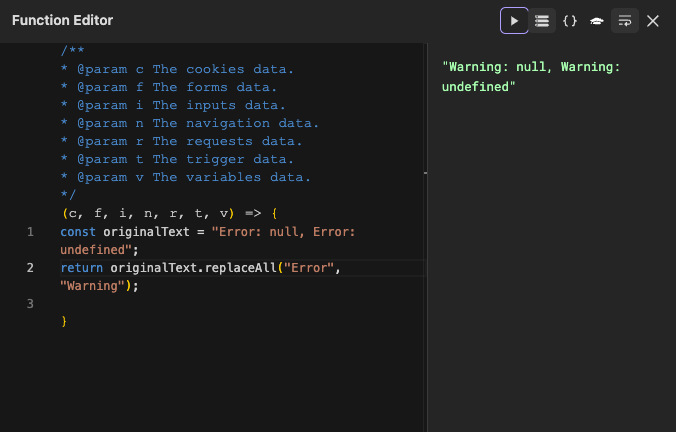Toggle the word wrap icon
The image size is (676, 432).
pyautogui.click(x=625, y=21)
